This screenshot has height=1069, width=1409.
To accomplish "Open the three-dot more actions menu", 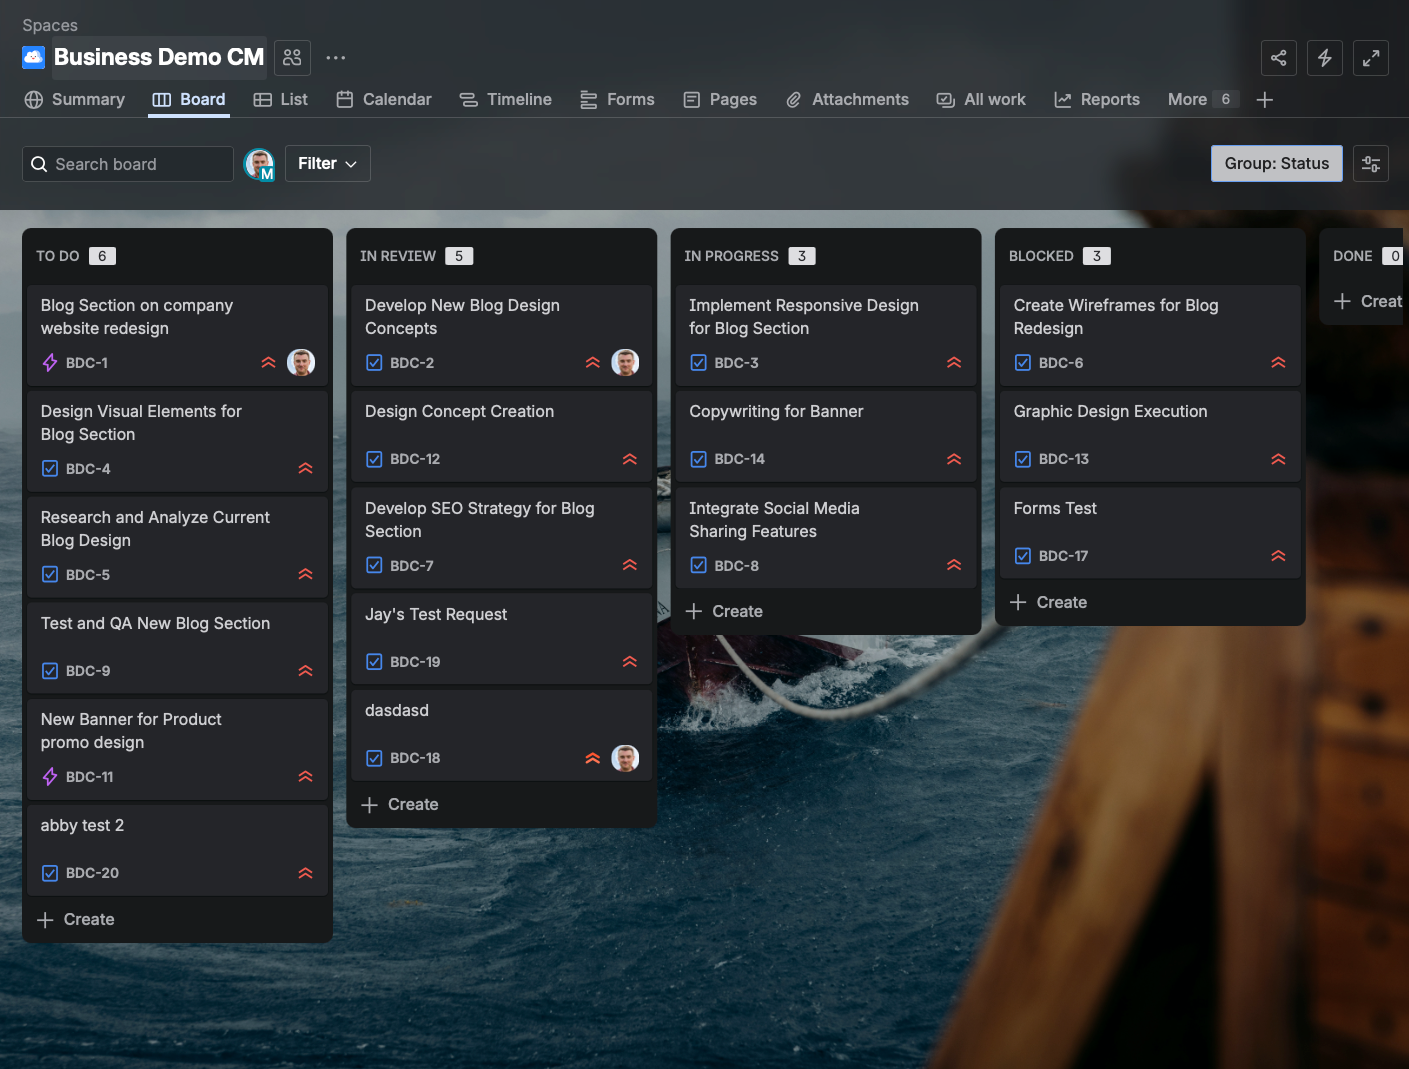I will (336, 58).
